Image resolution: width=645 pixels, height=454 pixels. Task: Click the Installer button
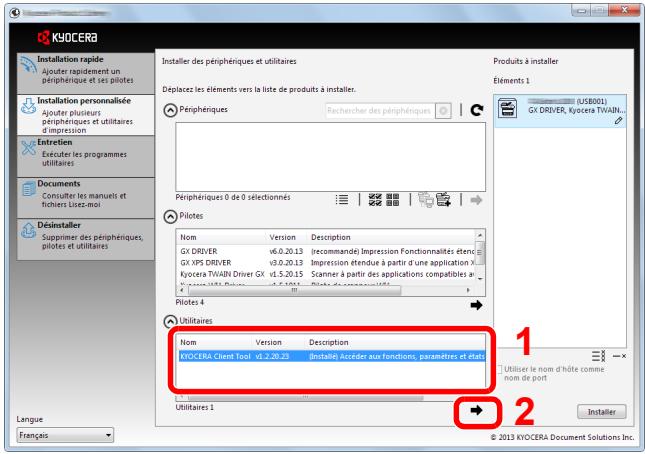click(x=601, y=412)
